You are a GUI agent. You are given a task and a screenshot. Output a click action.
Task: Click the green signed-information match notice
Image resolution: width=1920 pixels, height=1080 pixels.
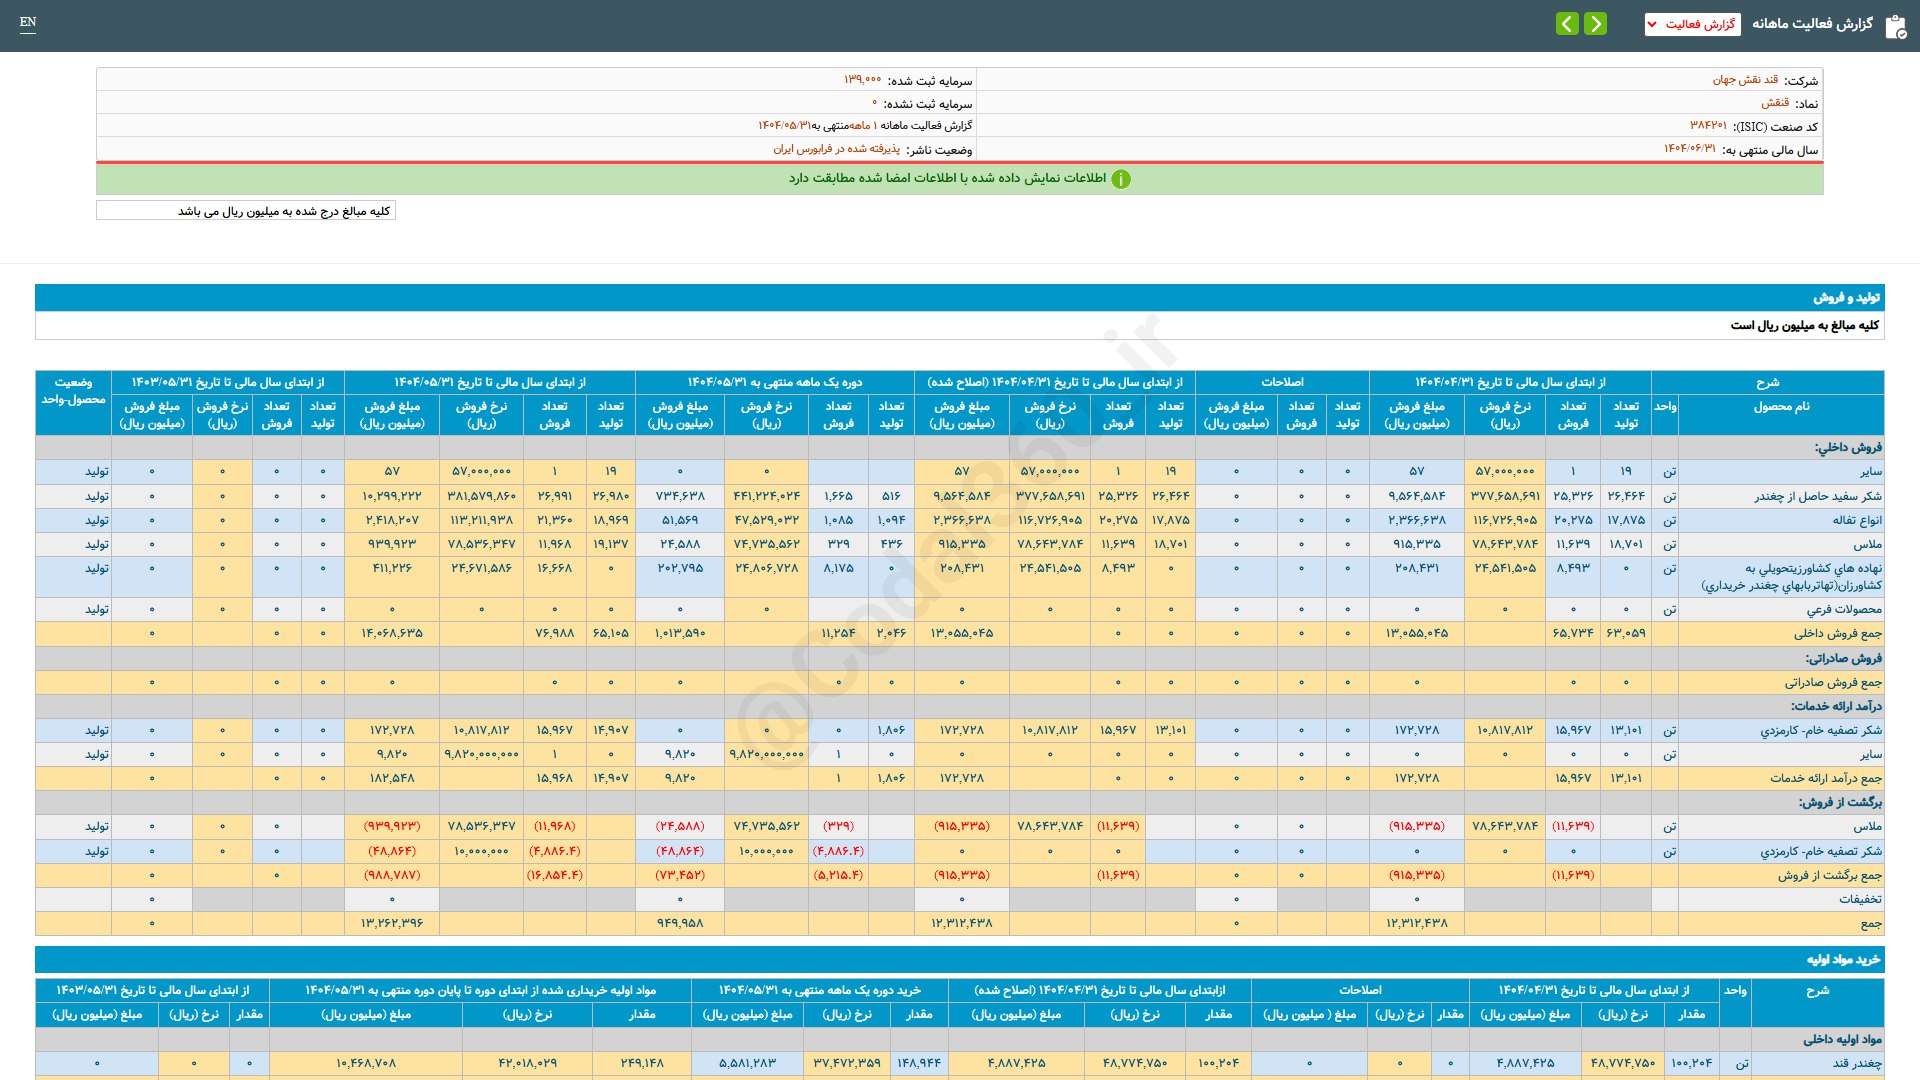point(959,179)
